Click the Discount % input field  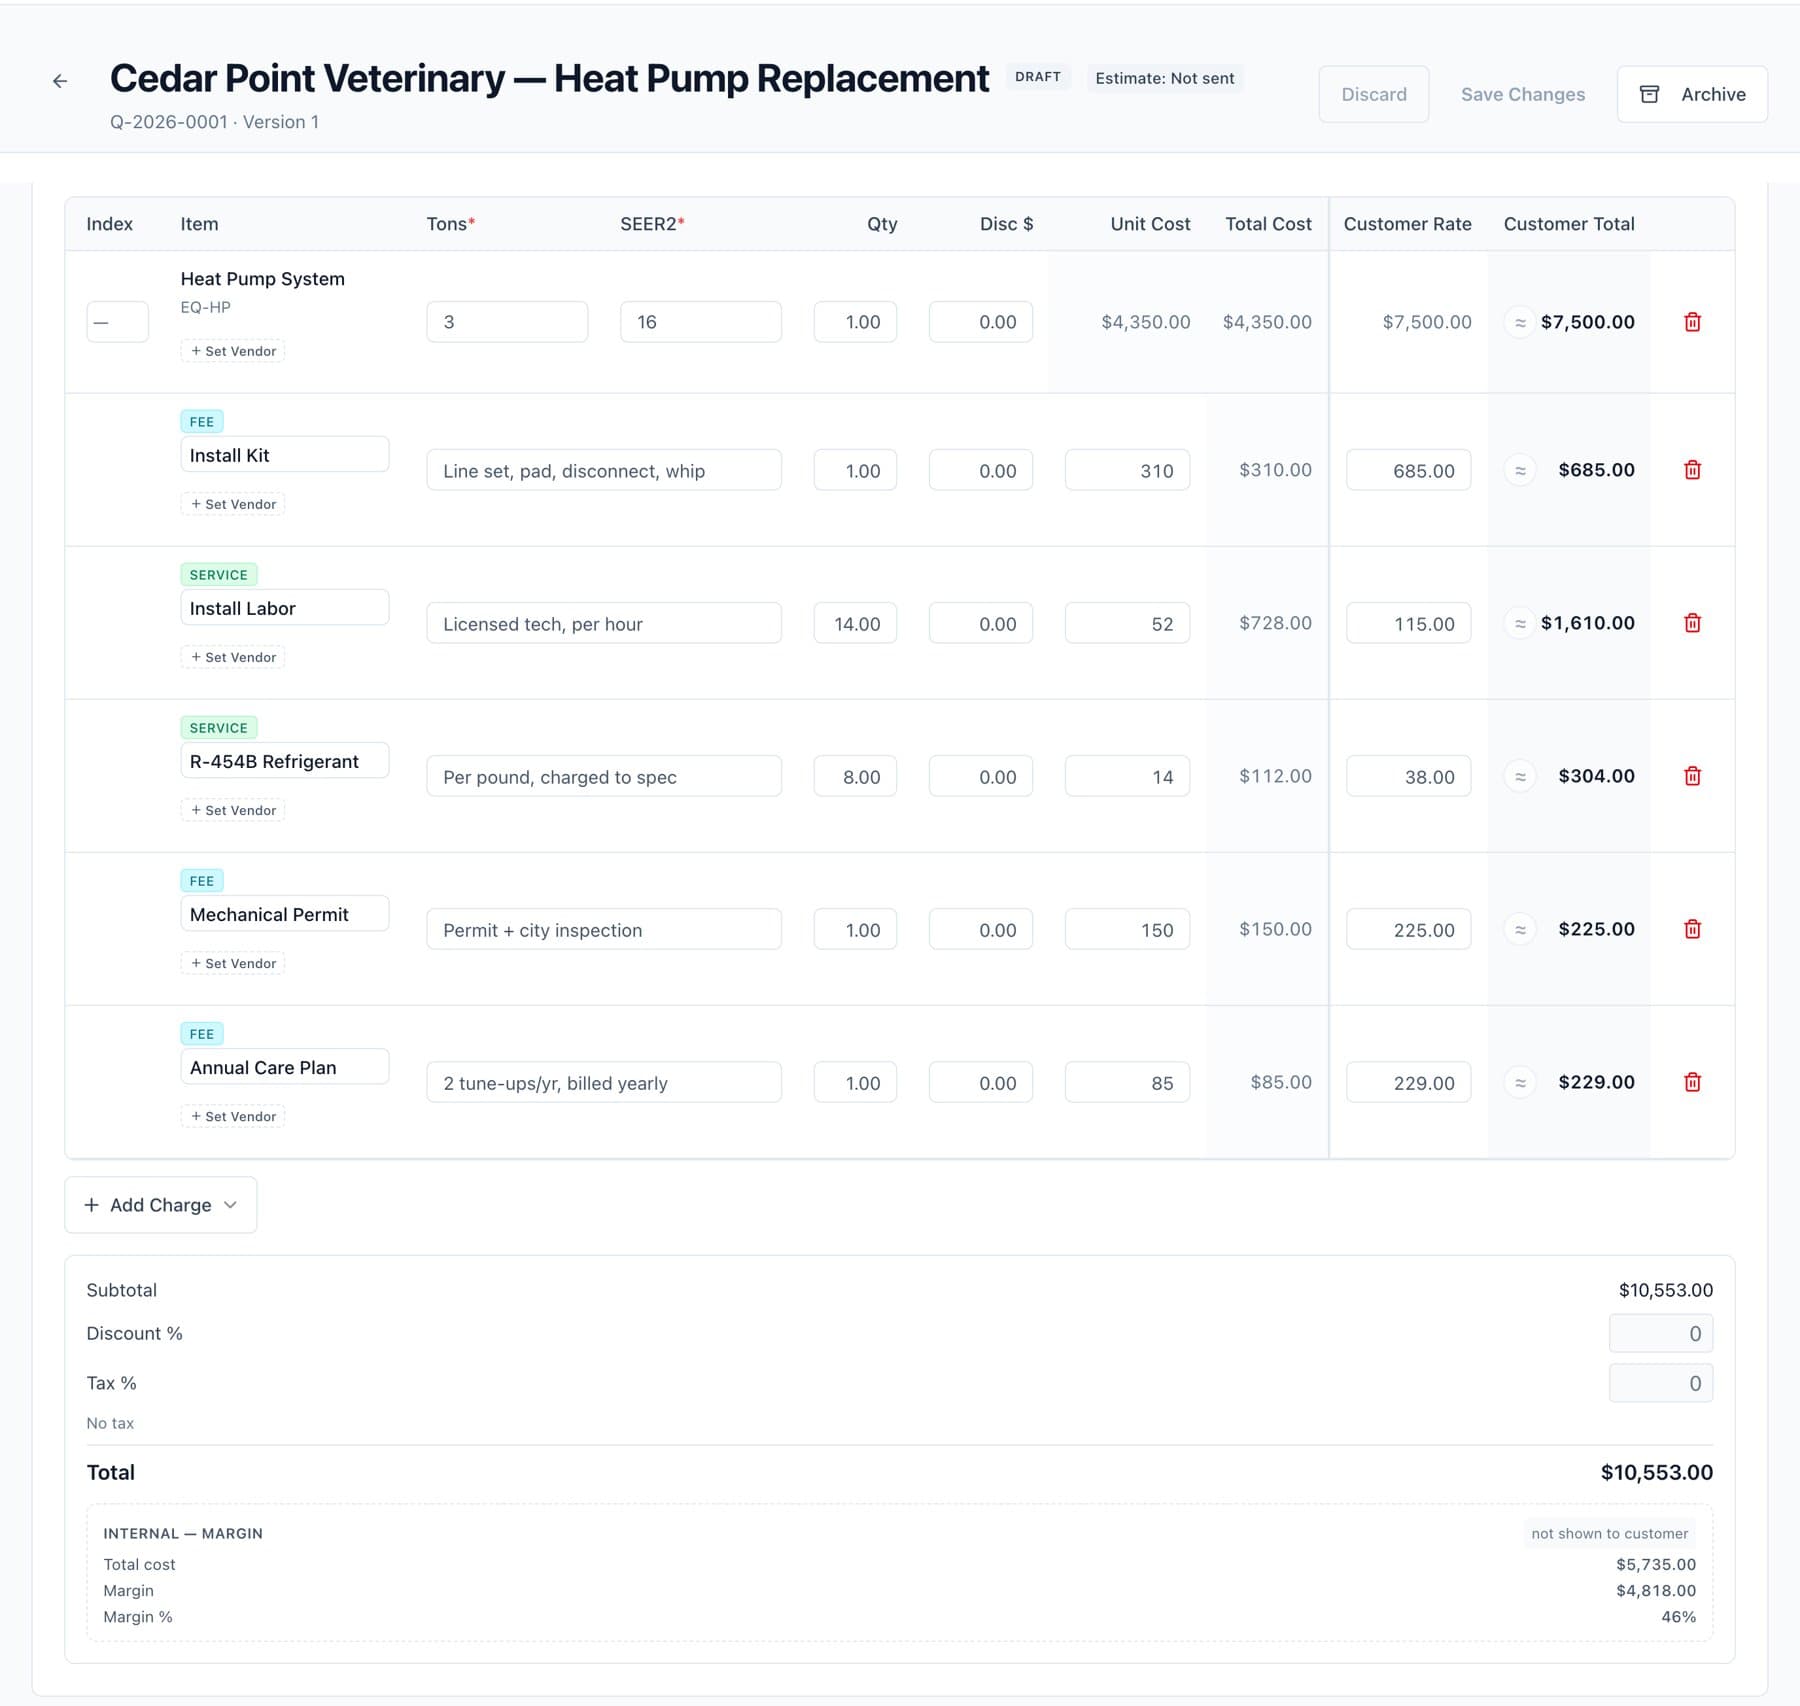[x=1660, y=1333]
